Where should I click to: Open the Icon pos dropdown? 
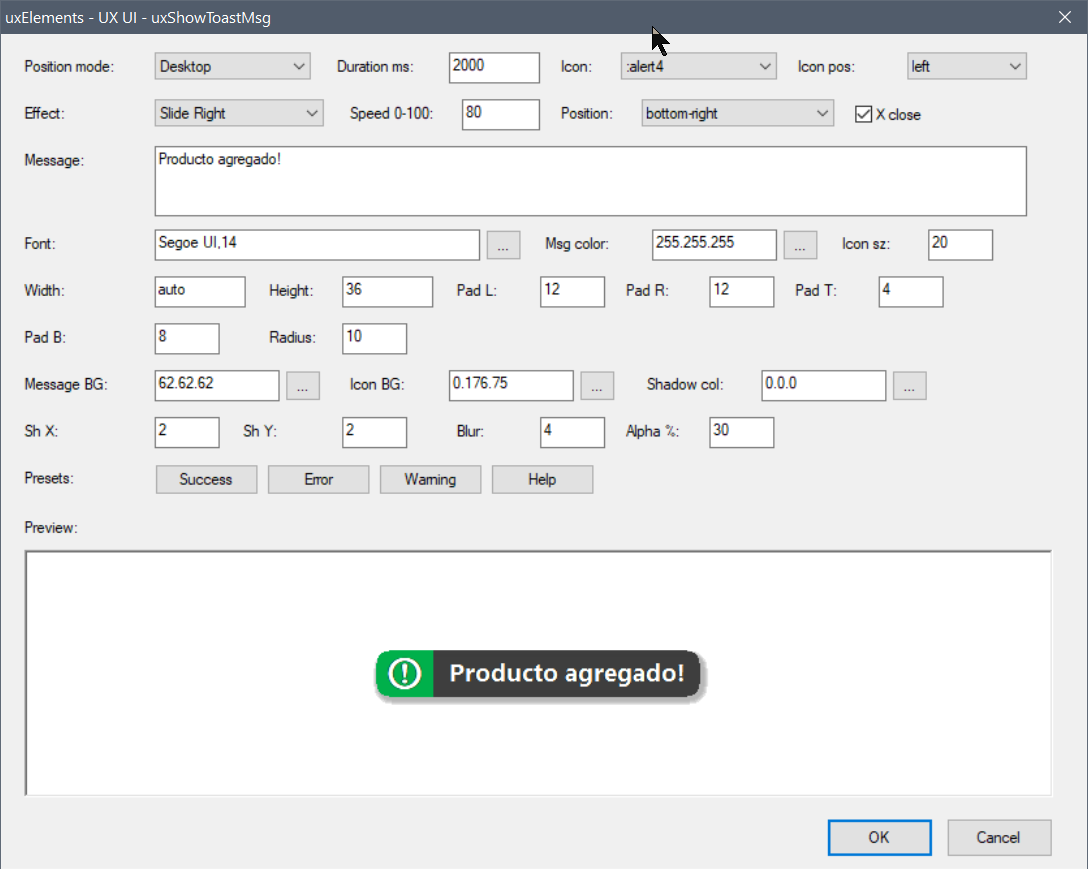click(x=967, y=67)
